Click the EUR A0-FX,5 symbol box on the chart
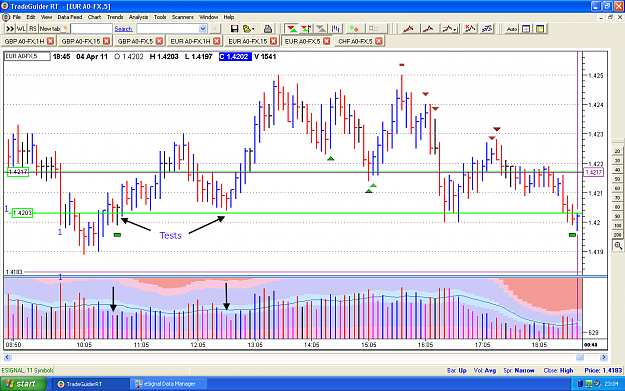Screen dimensions: 625x391 coord(27,56)
